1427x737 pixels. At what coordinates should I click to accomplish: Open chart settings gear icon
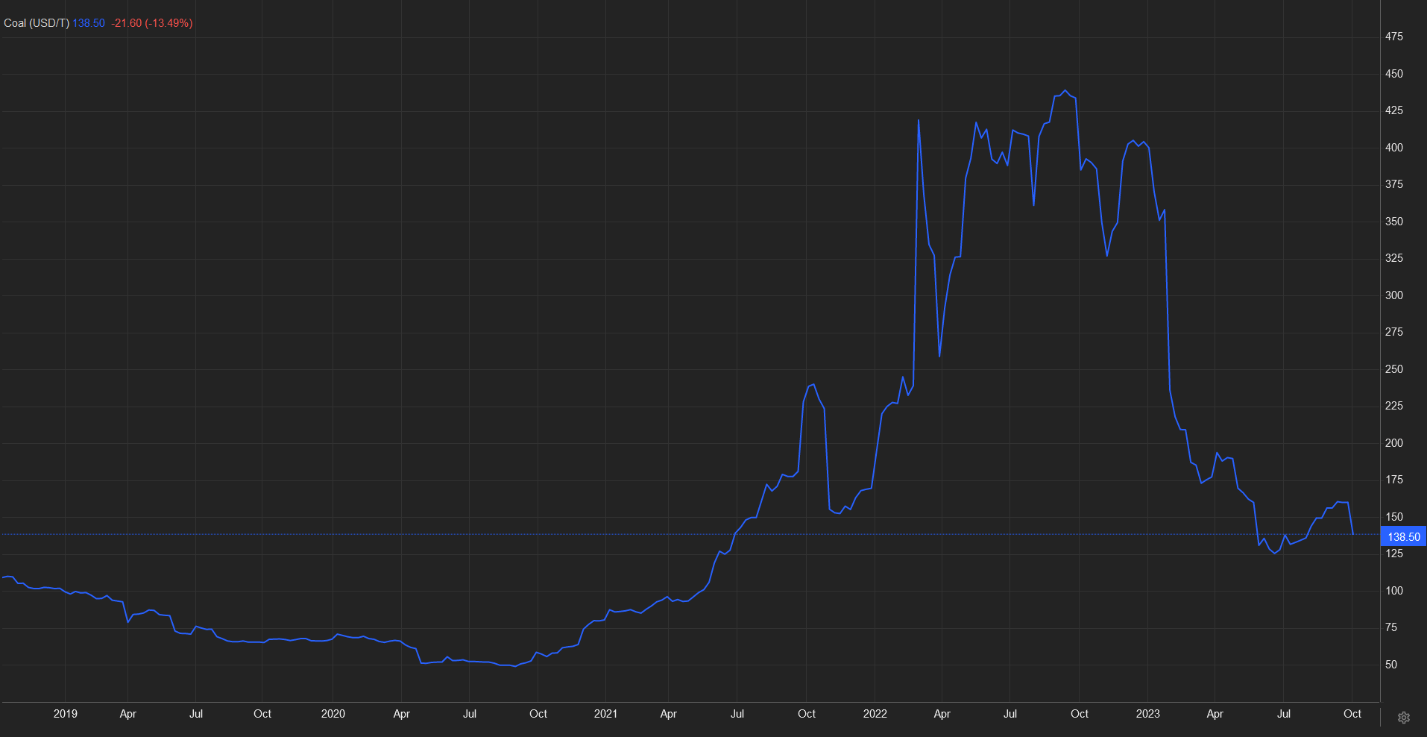click(x=1403, y=717)
